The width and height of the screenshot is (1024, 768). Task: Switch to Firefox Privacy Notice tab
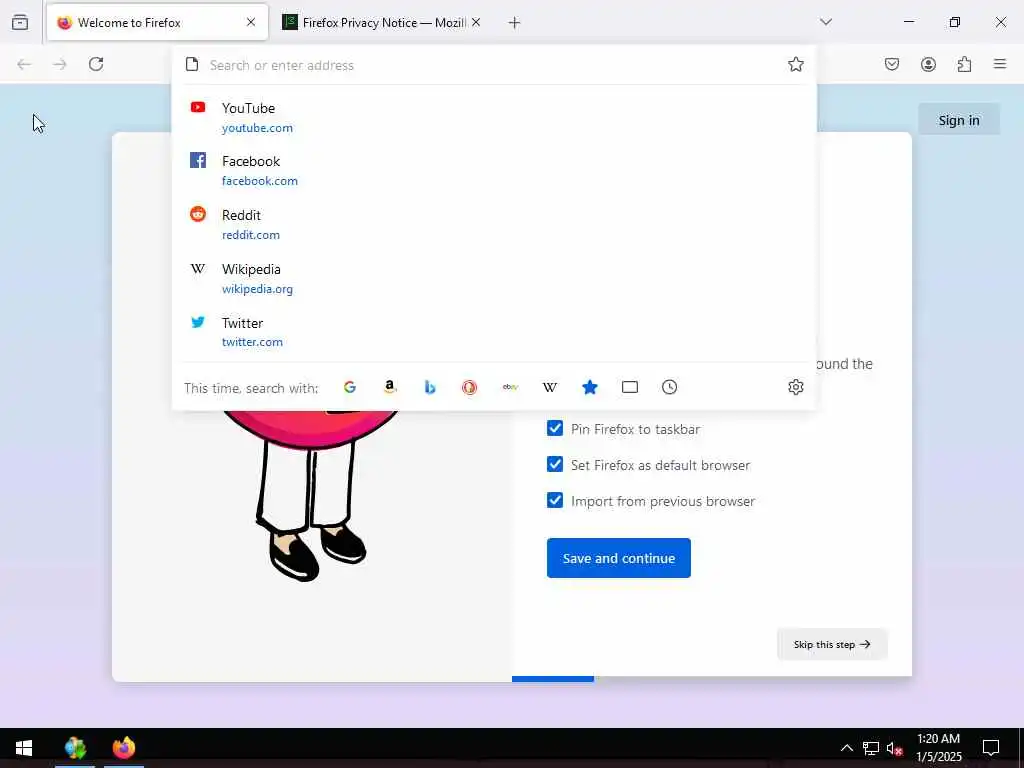pyautogui.click(x=382, y=22)
